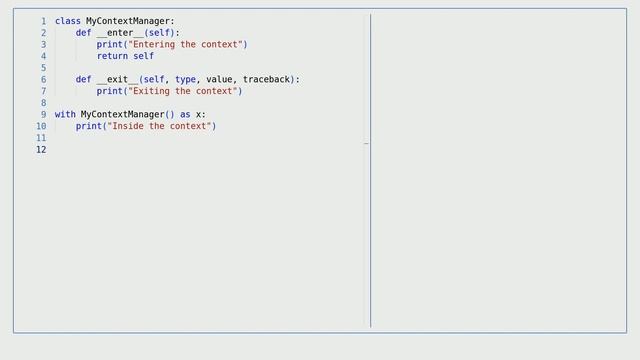This screenshot has width=640, height=360.
Task: Click empty line number 5 in gutter
Action: (43, 68)
